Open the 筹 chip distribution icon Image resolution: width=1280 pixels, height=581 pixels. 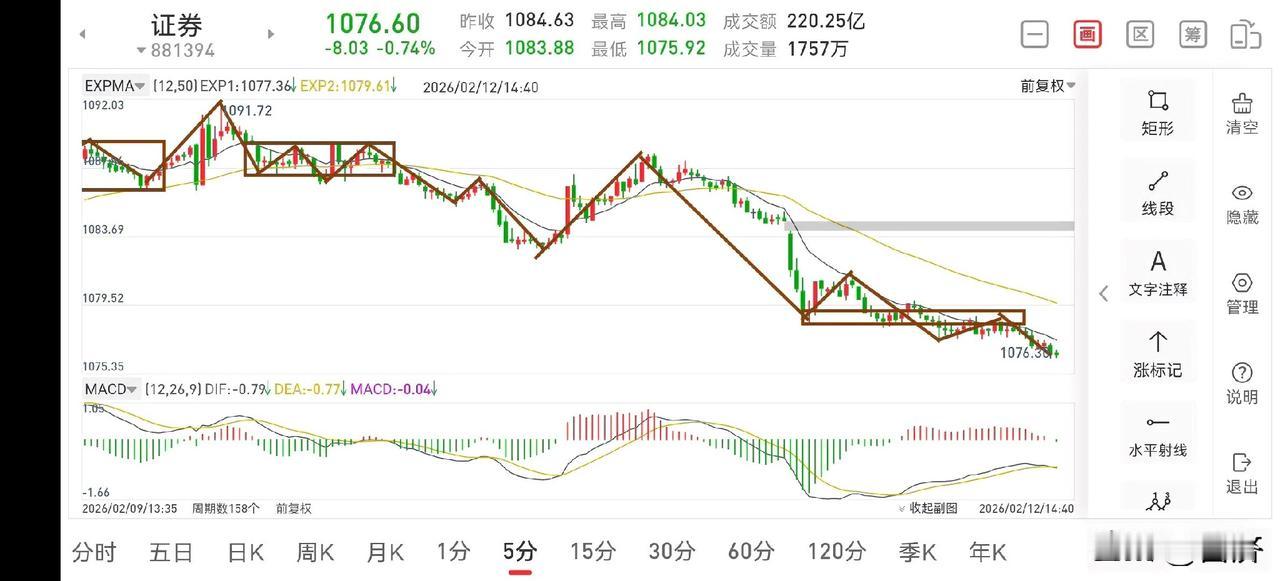(1192, 34)
